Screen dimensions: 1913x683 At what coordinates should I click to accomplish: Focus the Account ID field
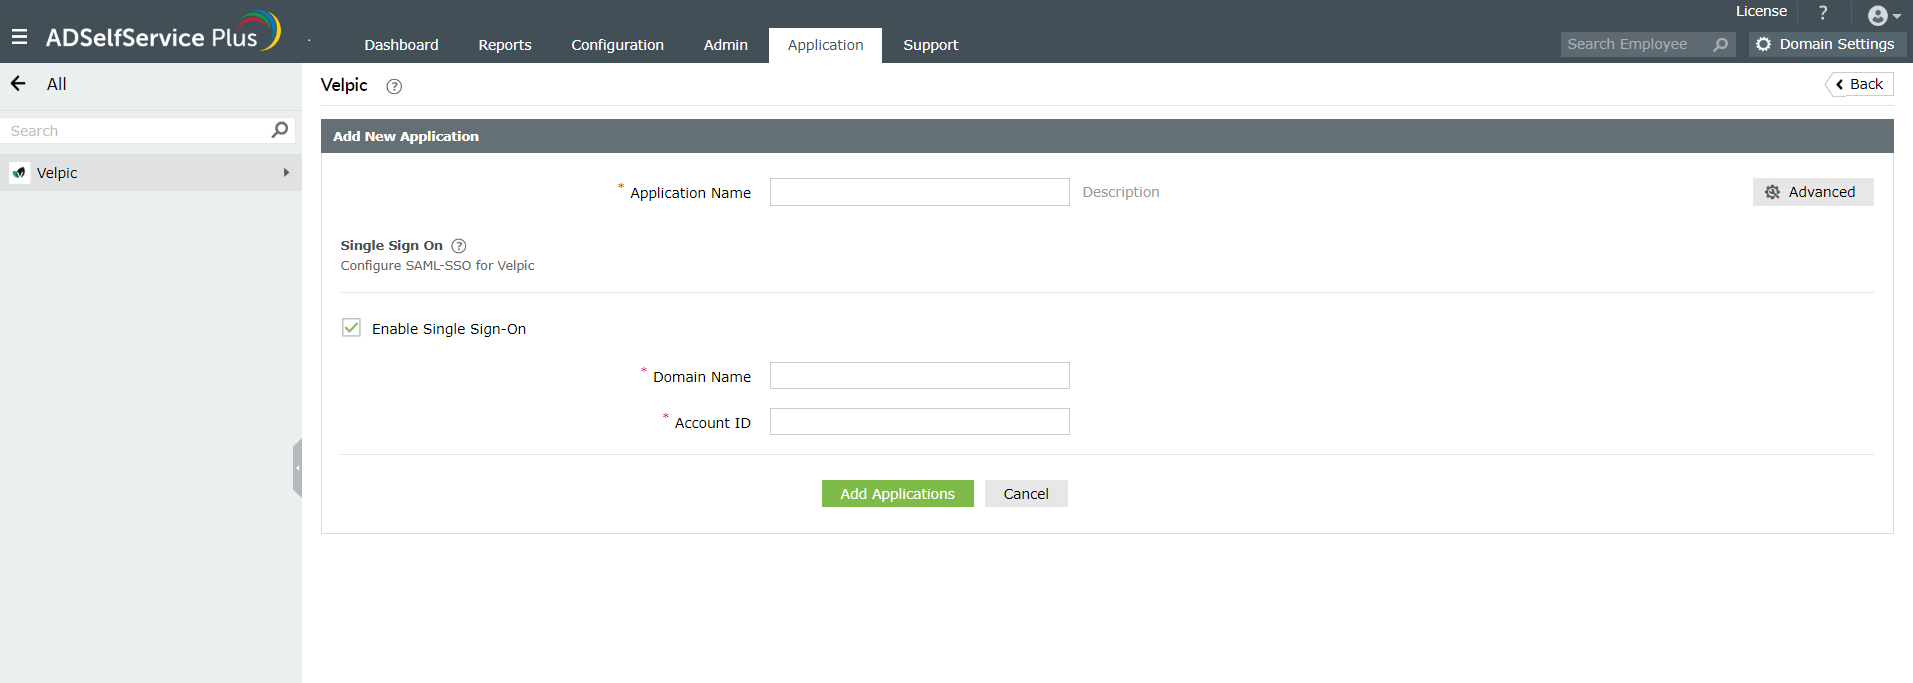point(920,422)
